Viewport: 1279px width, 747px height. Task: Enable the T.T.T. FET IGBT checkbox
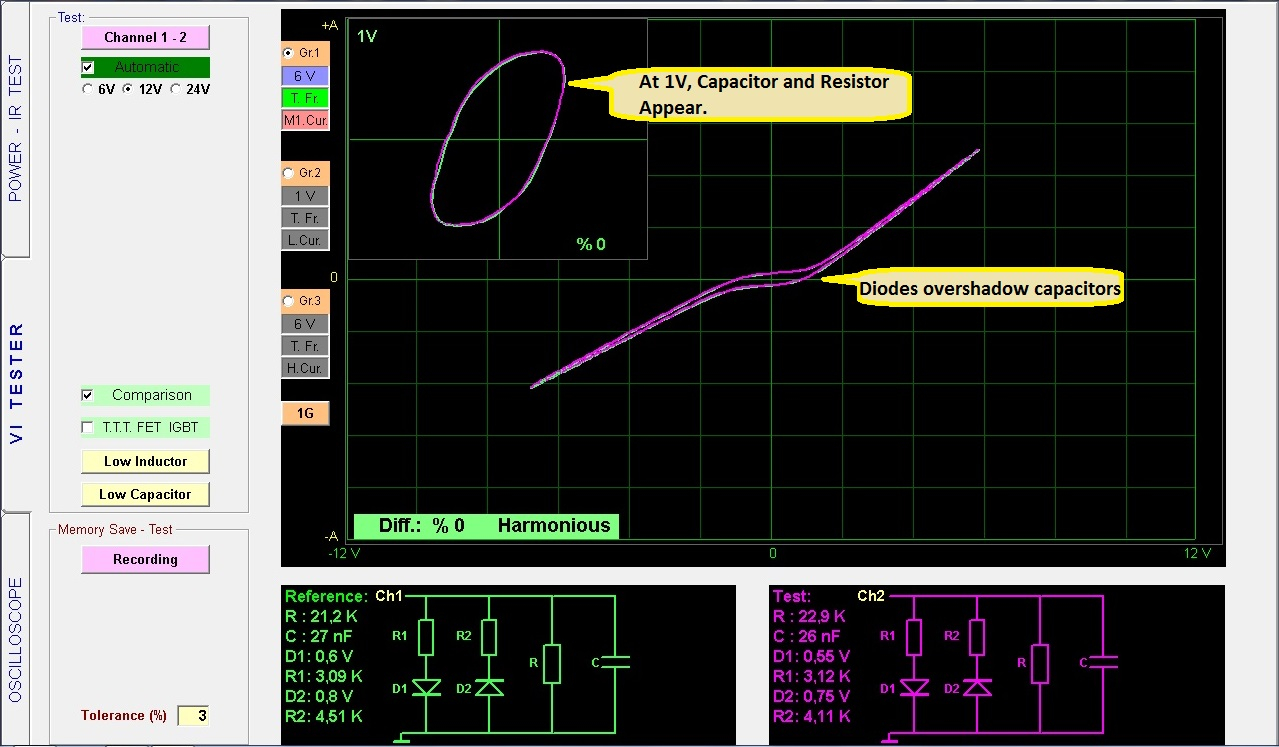pos(88,428)
